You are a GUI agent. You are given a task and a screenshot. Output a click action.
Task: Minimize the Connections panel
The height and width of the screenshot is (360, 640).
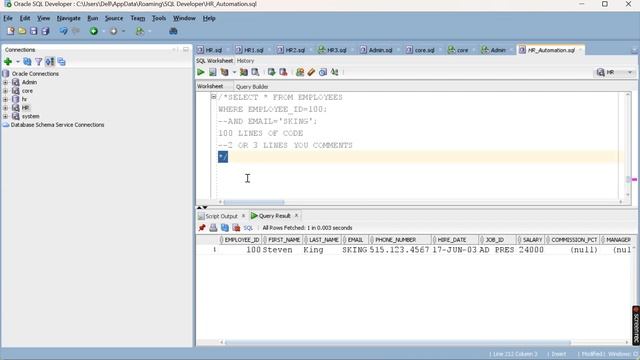[x=186, y=50]
